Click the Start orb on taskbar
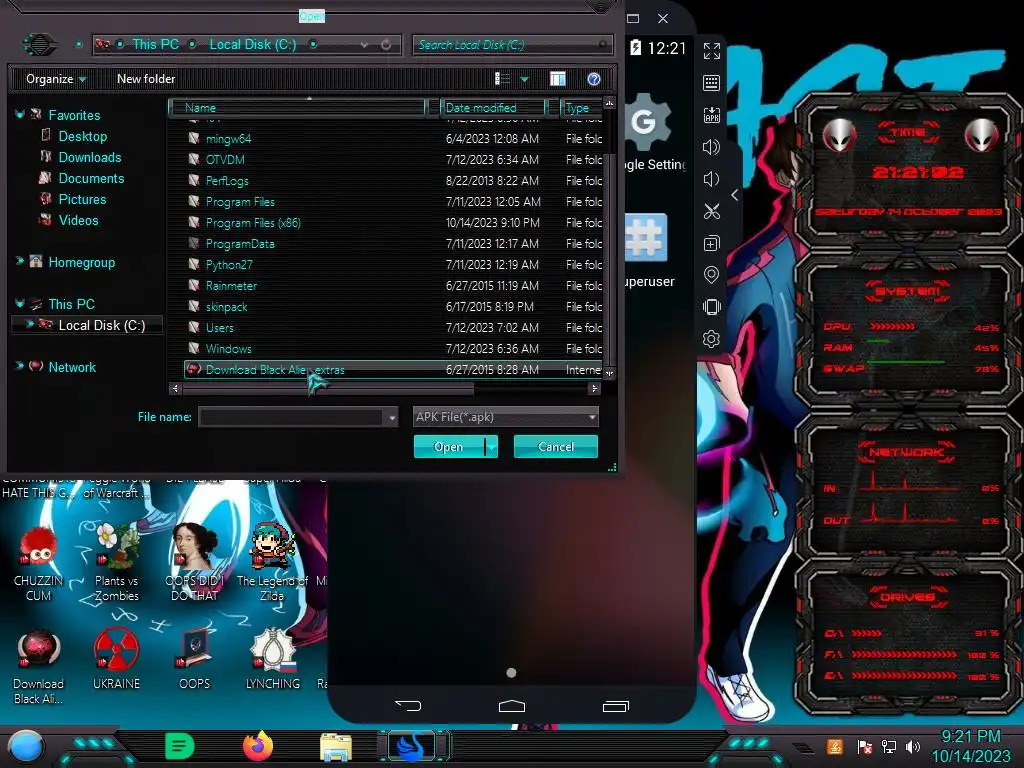Image resolution: width=1024 pixels, height=768 pixels. click(26, 746)
